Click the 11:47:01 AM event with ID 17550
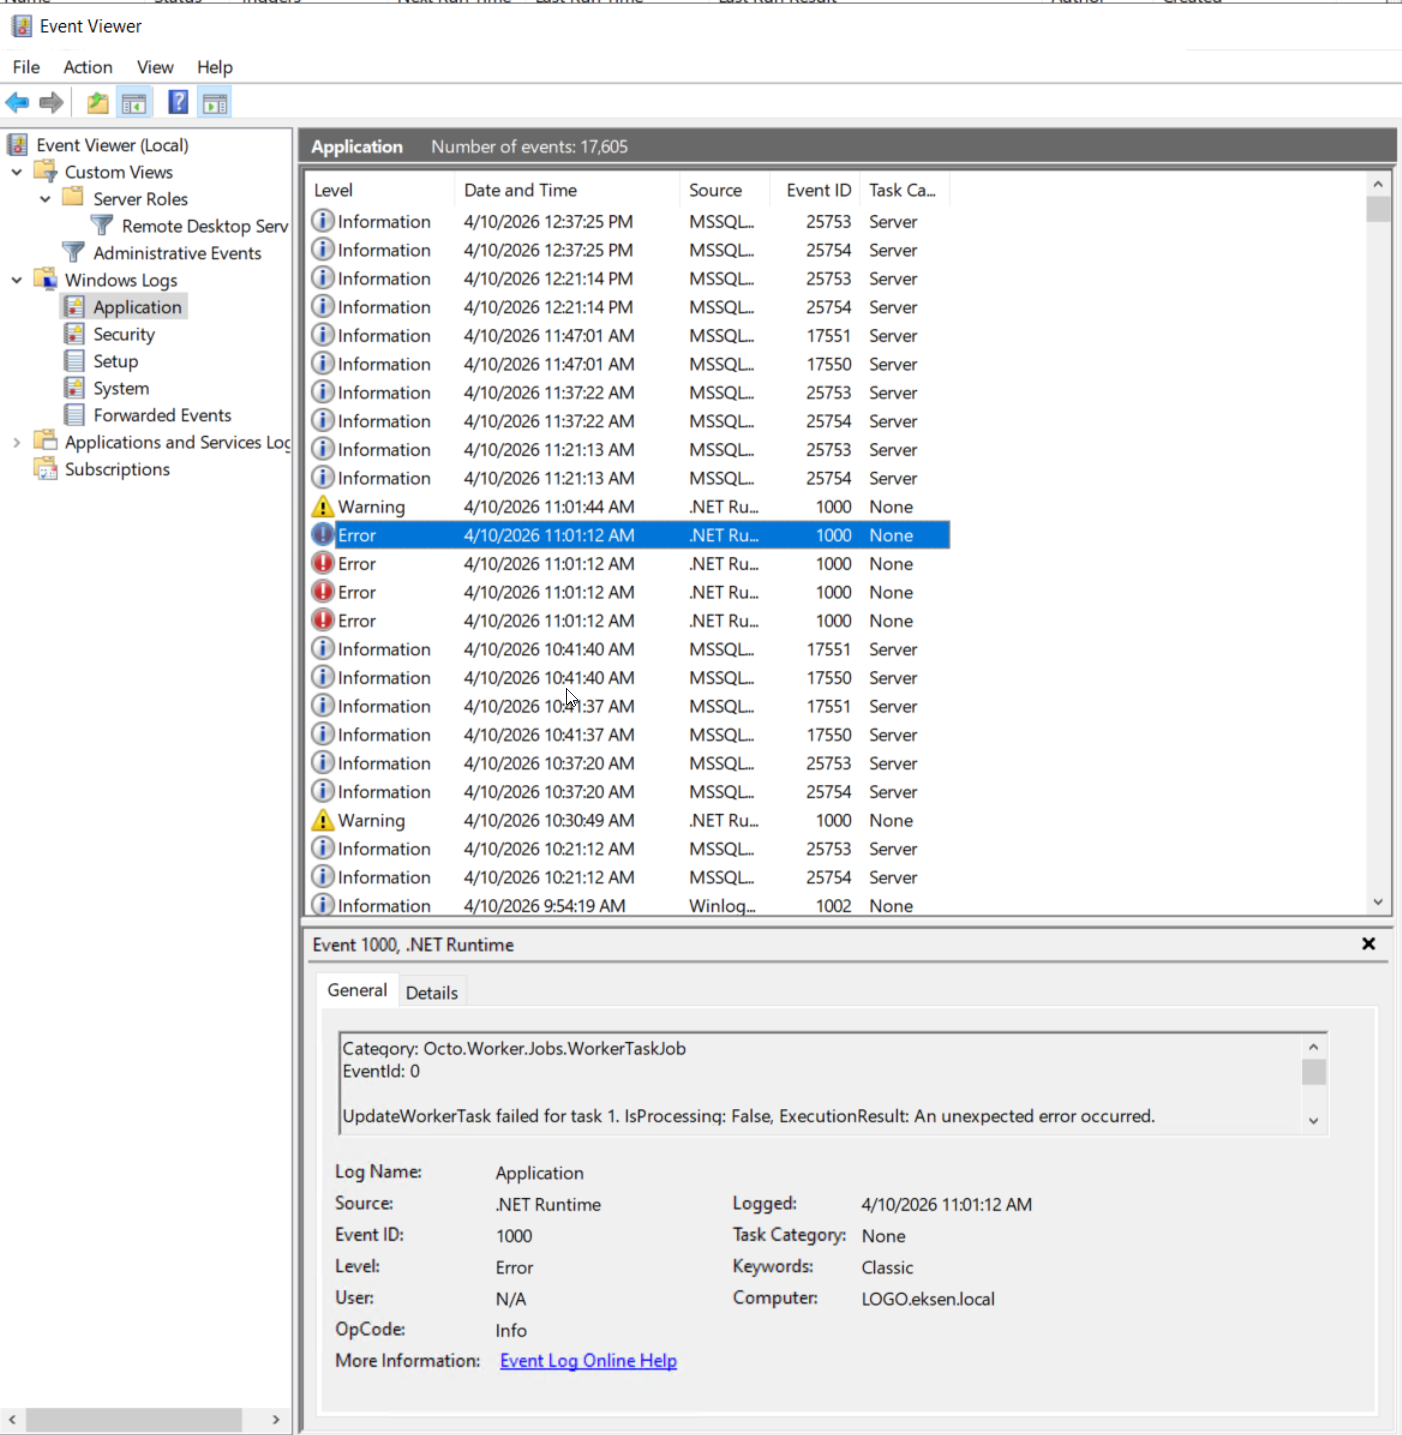1402x1435 pixels. pos(628,364)
